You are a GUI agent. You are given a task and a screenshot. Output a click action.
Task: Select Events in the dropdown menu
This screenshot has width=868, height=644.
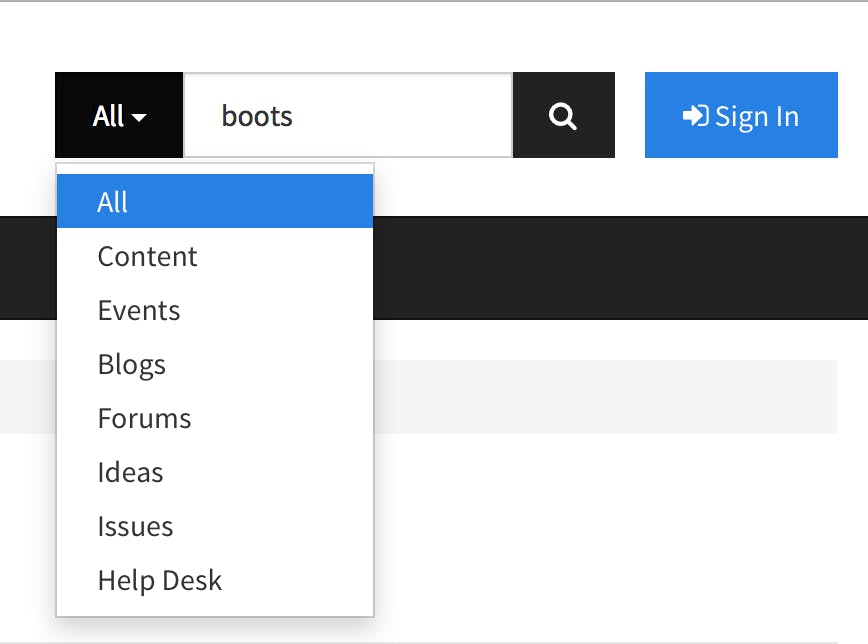coord(139,310)
